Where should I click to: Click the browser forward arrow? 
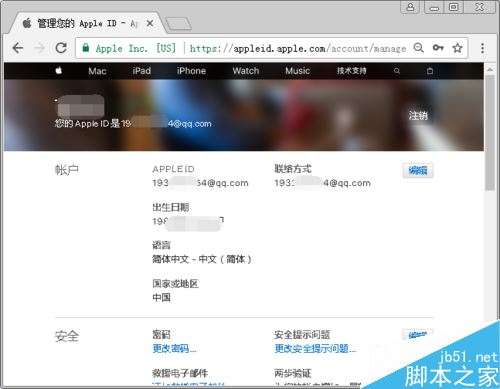coord(39,48)
